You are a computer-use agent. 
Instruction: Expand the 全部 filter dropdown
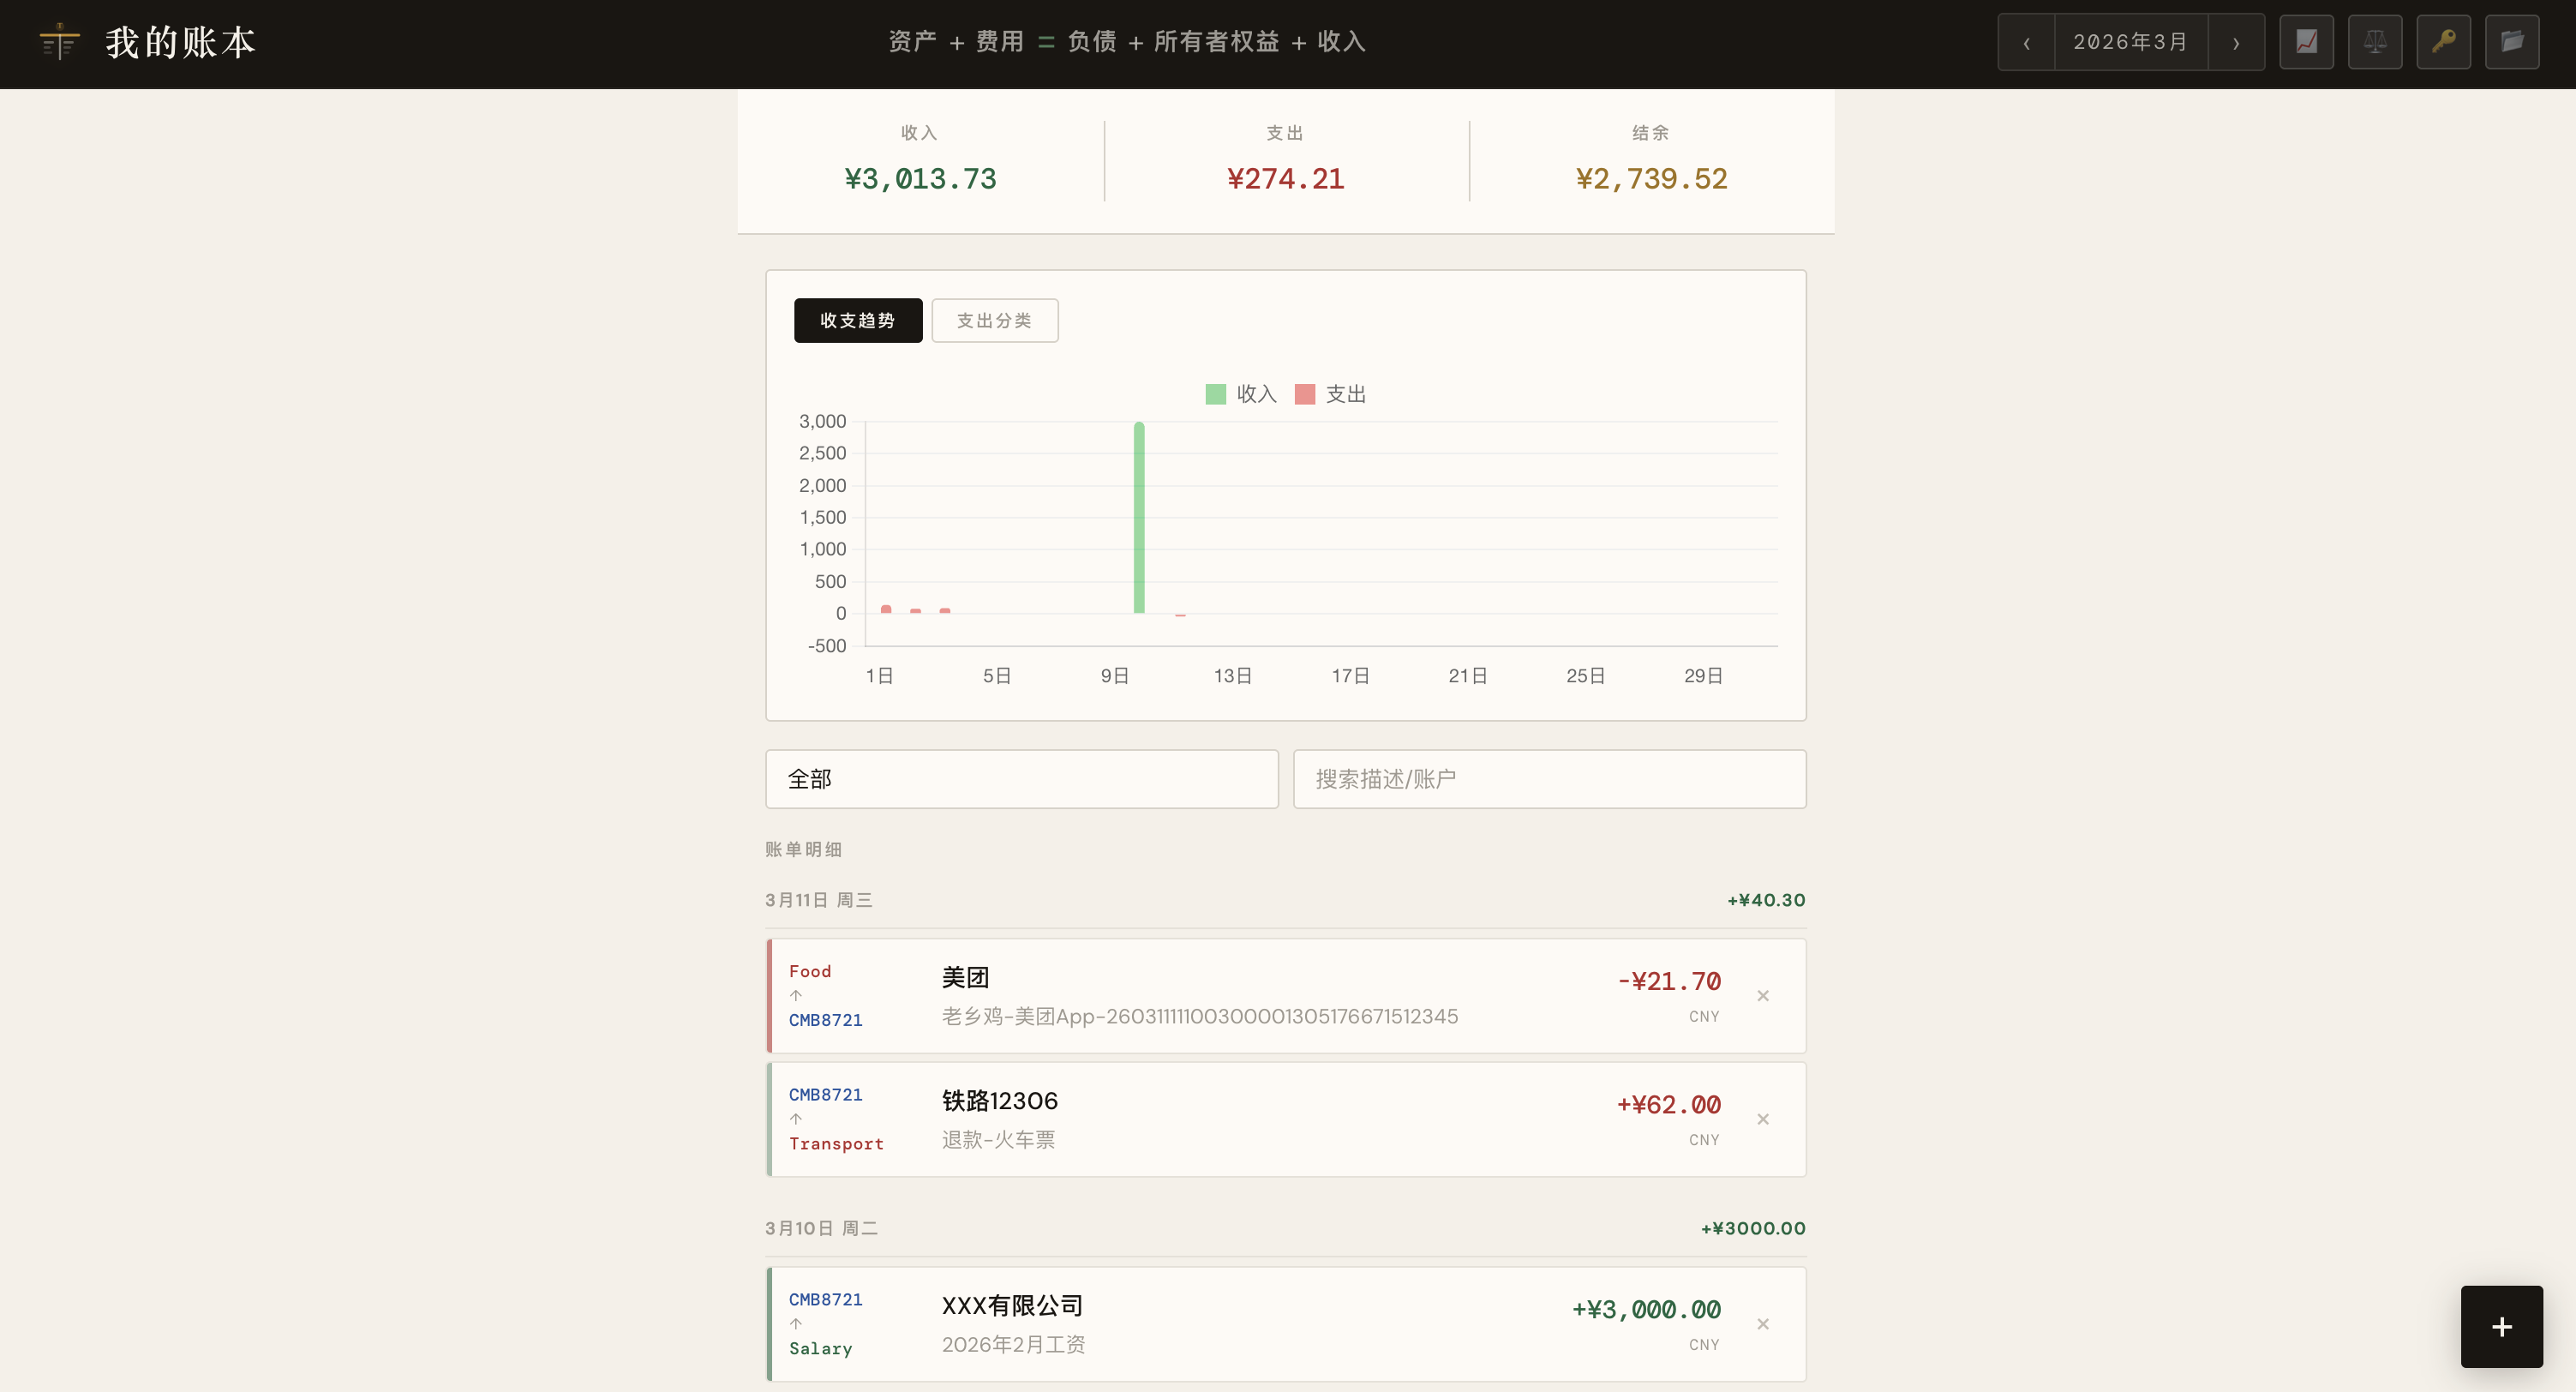pos(1021,779)
